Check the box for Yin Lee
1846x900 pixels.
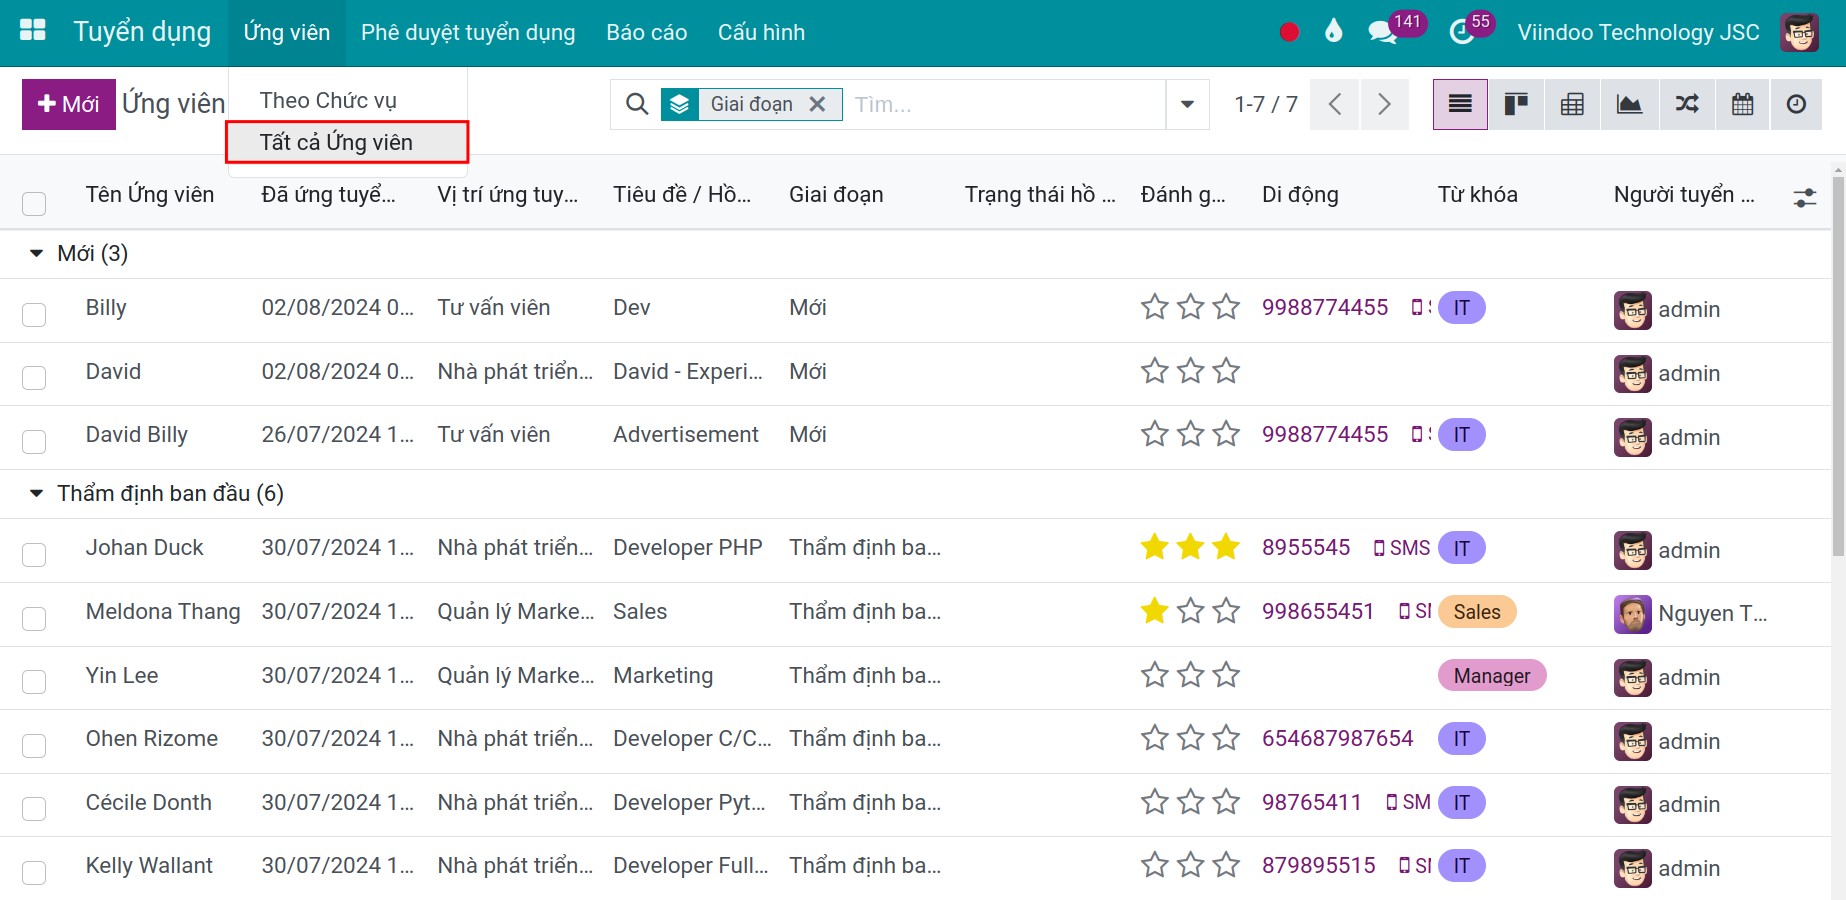click(34, 681)
